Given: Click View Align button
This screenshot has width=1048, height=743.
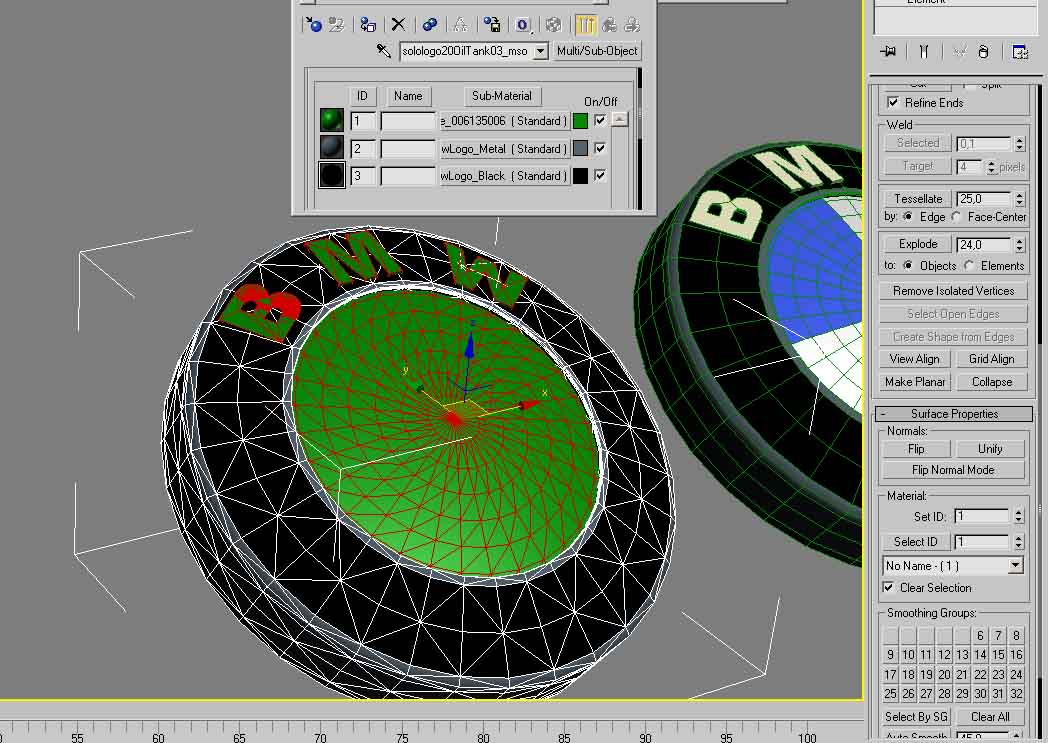Looking at the screenshot, I should click(914, 359).
